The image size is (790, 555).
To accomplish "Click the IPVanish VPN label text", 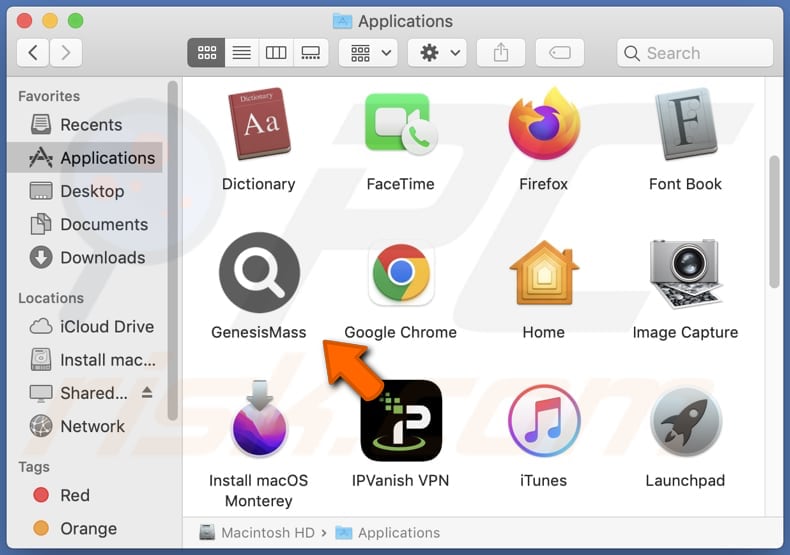I will click(x=401, y=480).
